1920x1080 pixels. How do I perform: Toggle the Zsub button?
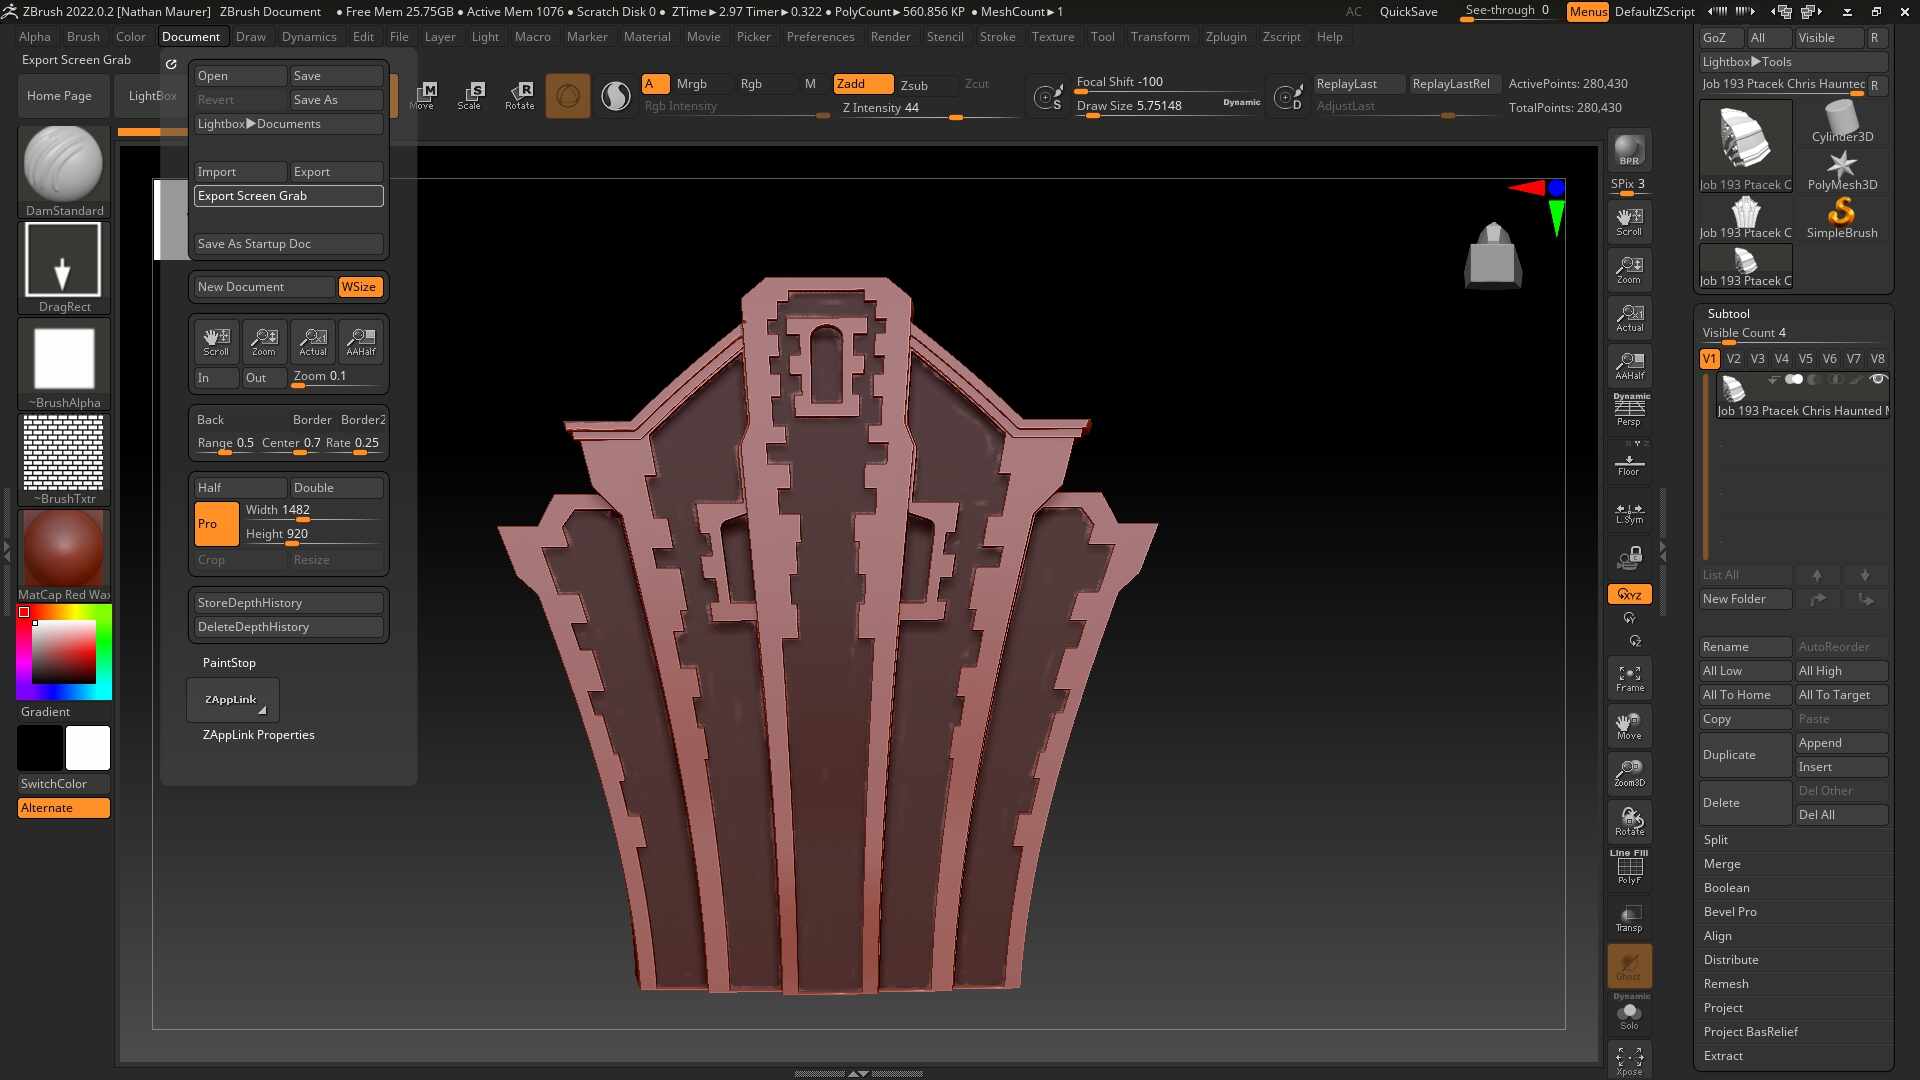(x=914, y=85)
